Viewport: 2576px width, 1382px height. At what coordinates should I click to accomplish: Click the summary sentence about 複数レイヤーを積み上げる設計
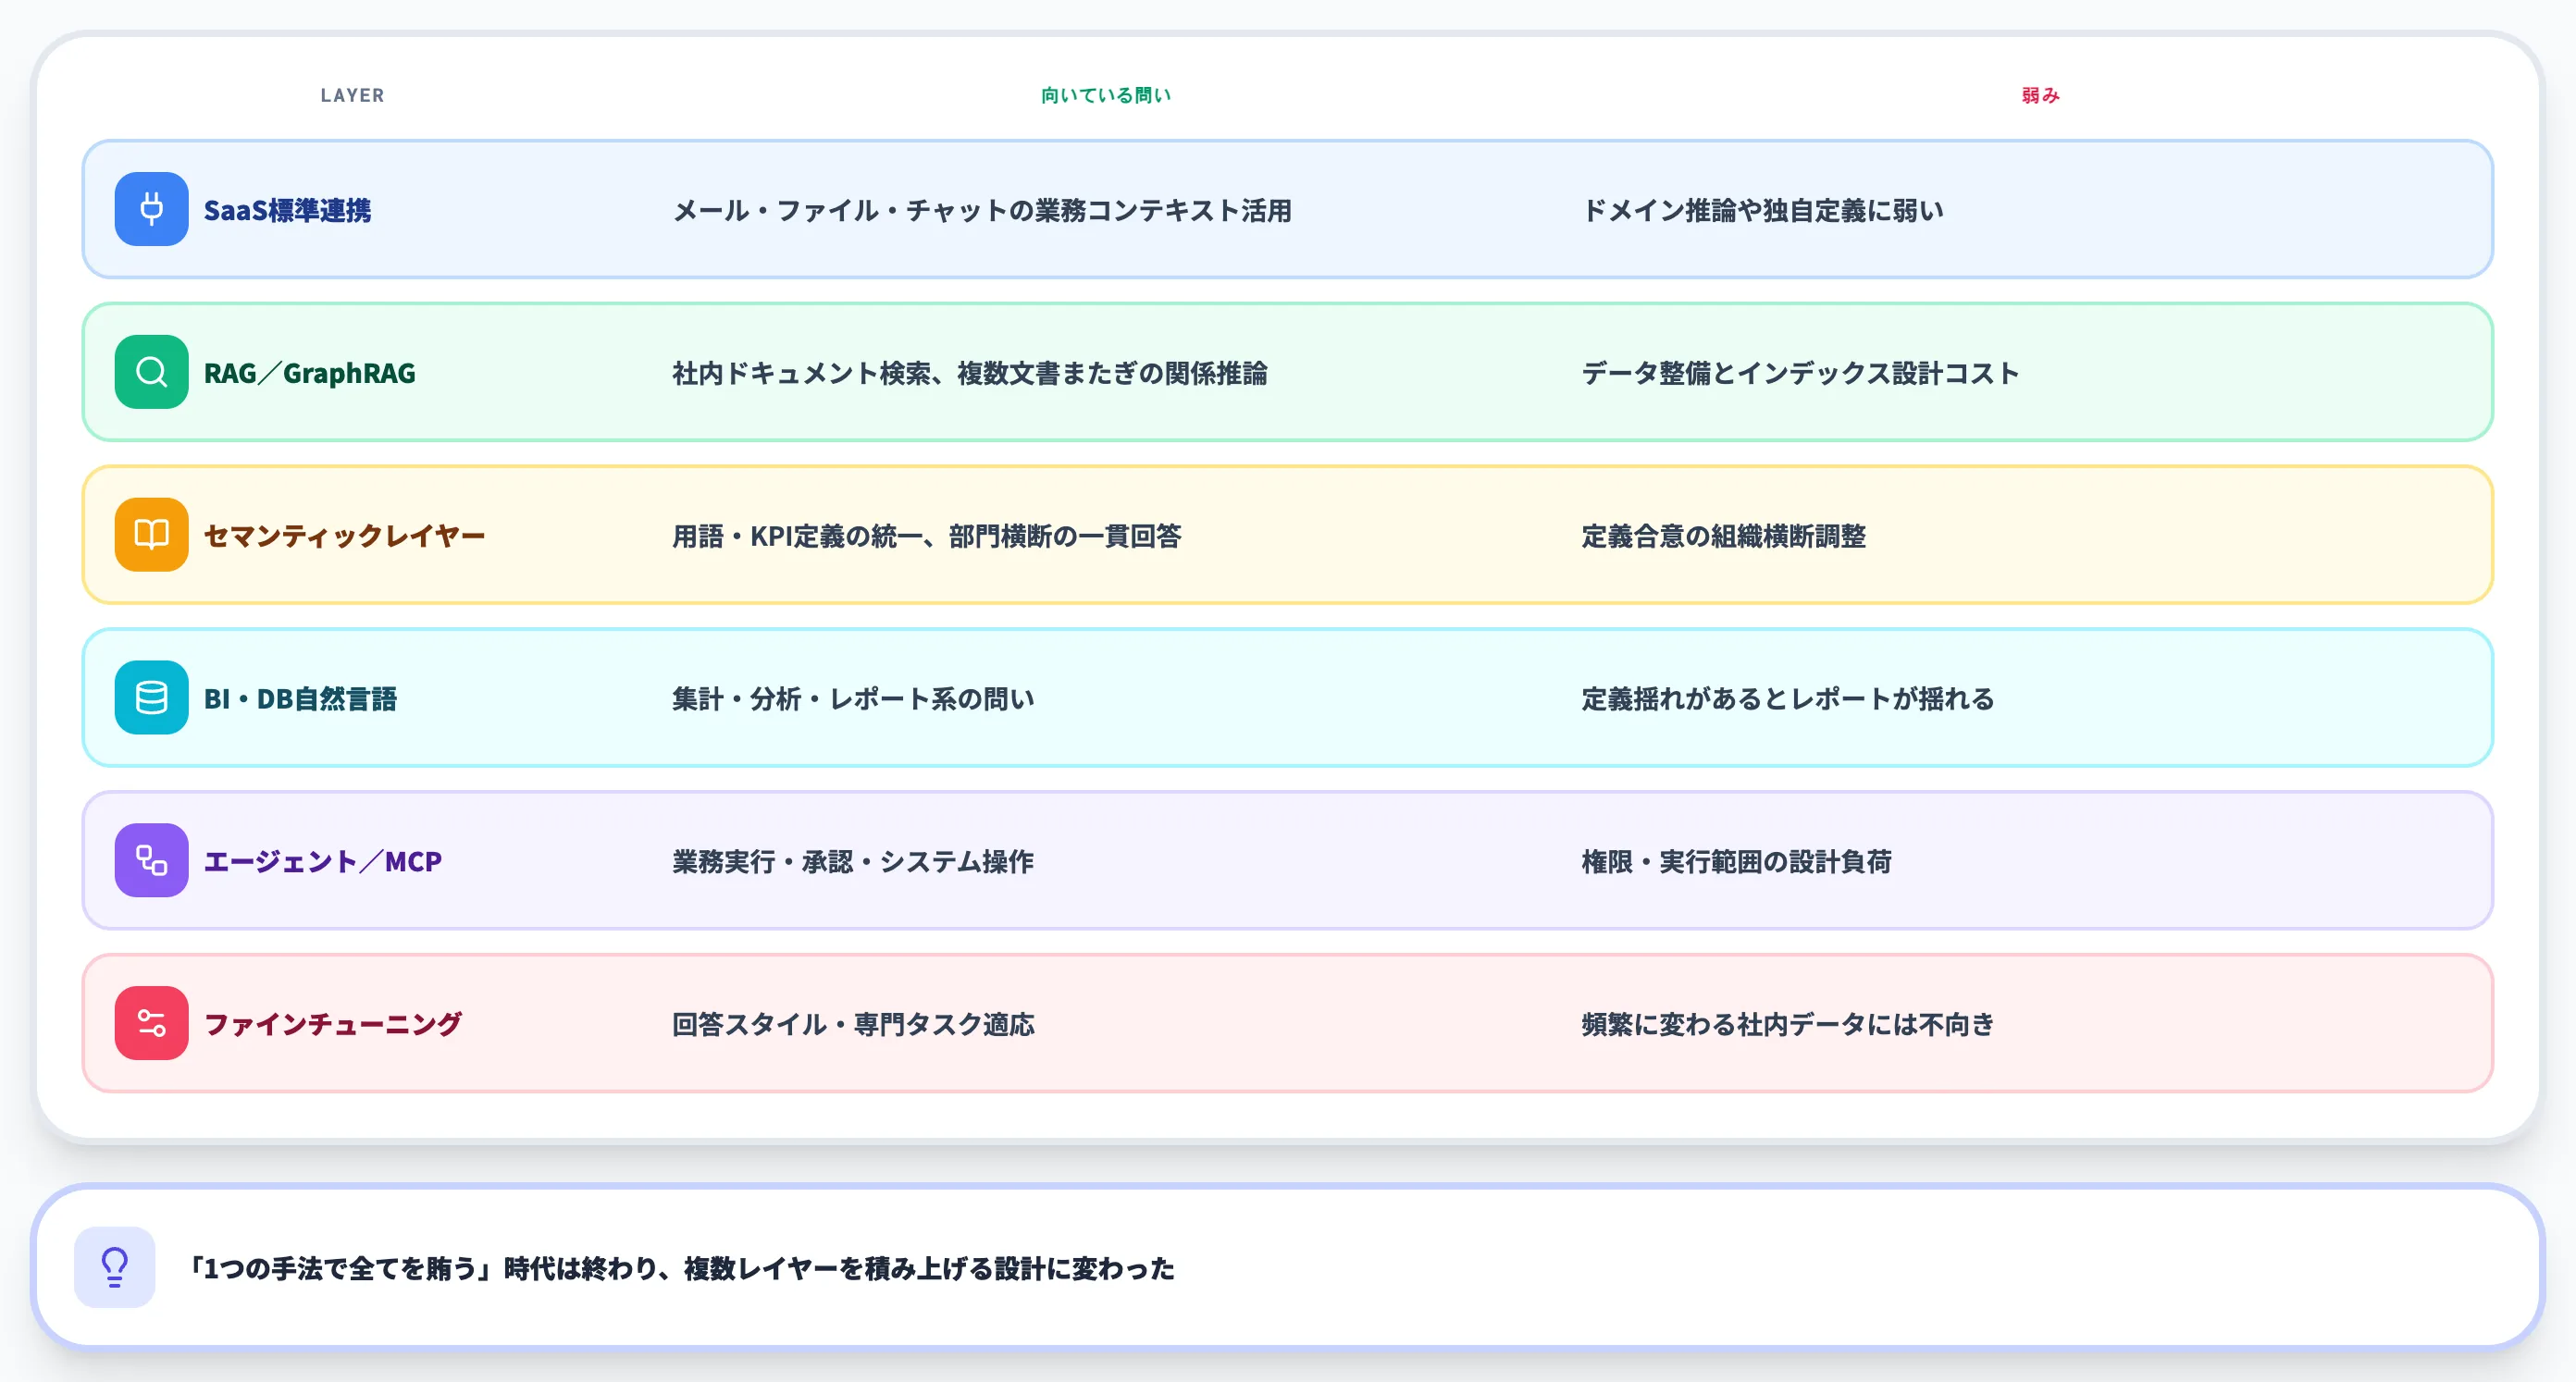[682, 1268]
